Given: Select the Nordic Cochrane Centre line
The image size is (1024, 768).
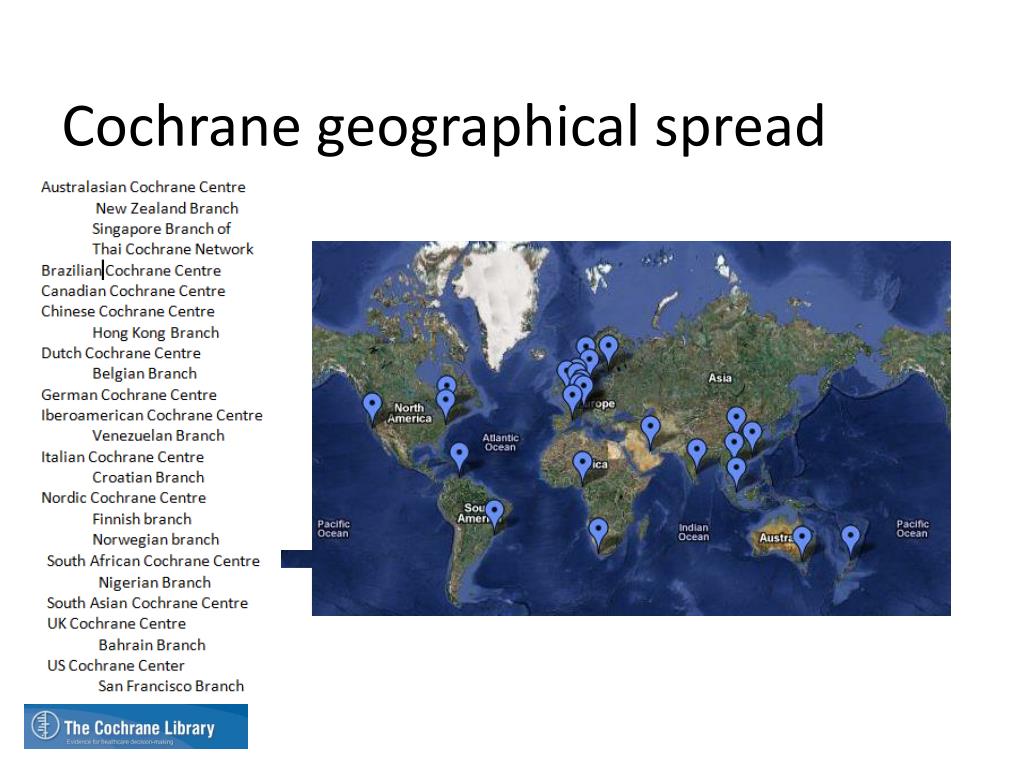Looking at the screenshot, I should (123, 498).
